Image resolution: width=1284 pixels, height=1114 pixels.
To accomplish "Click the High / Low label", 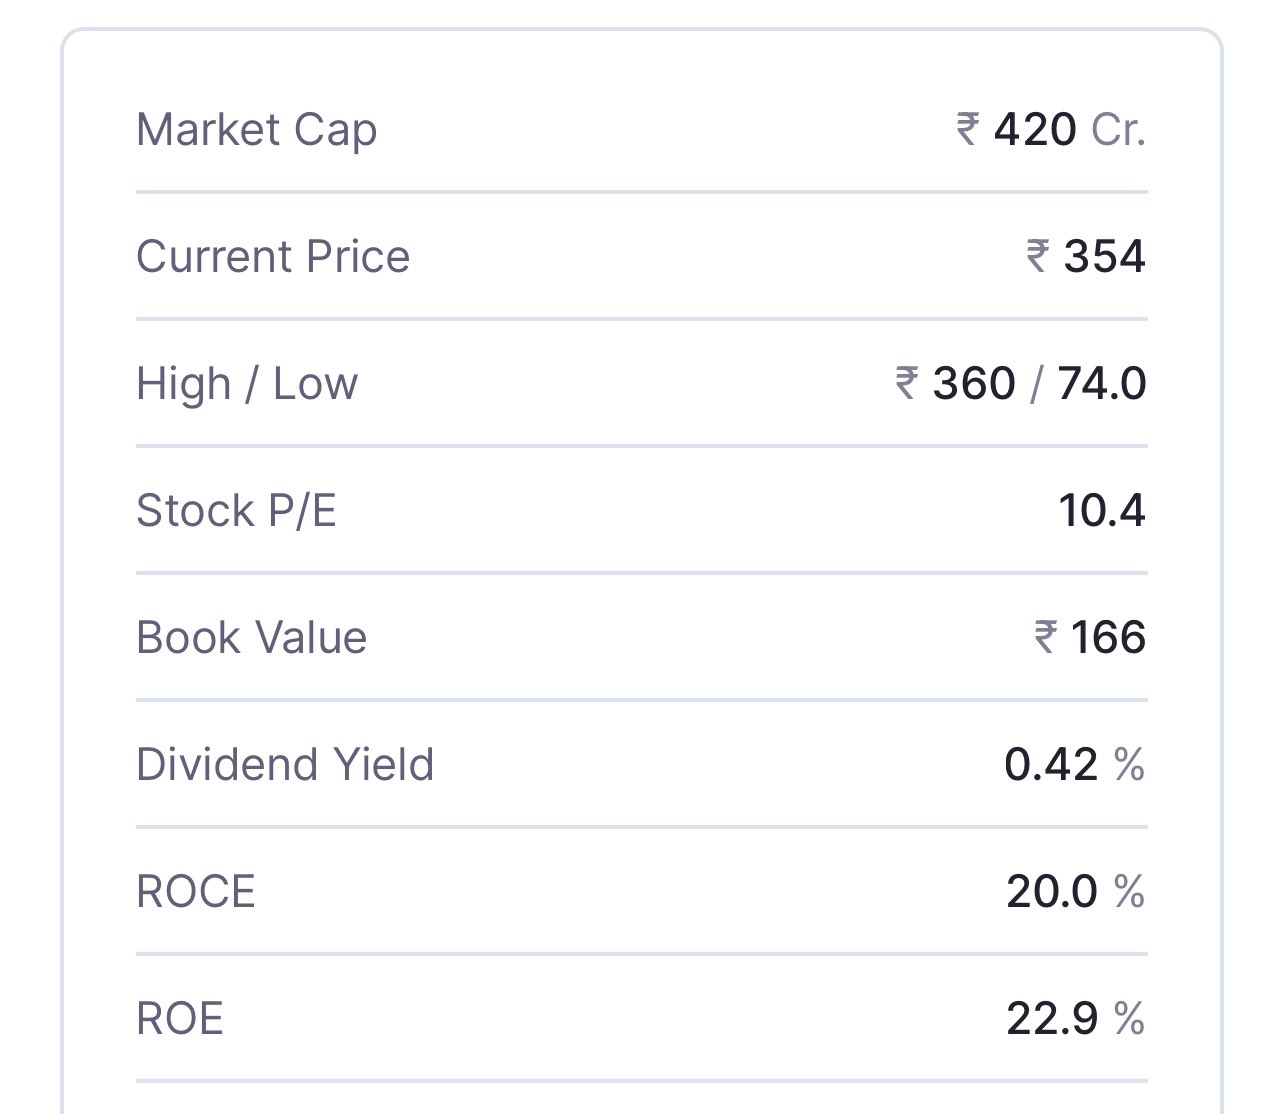I will point(247,384).
